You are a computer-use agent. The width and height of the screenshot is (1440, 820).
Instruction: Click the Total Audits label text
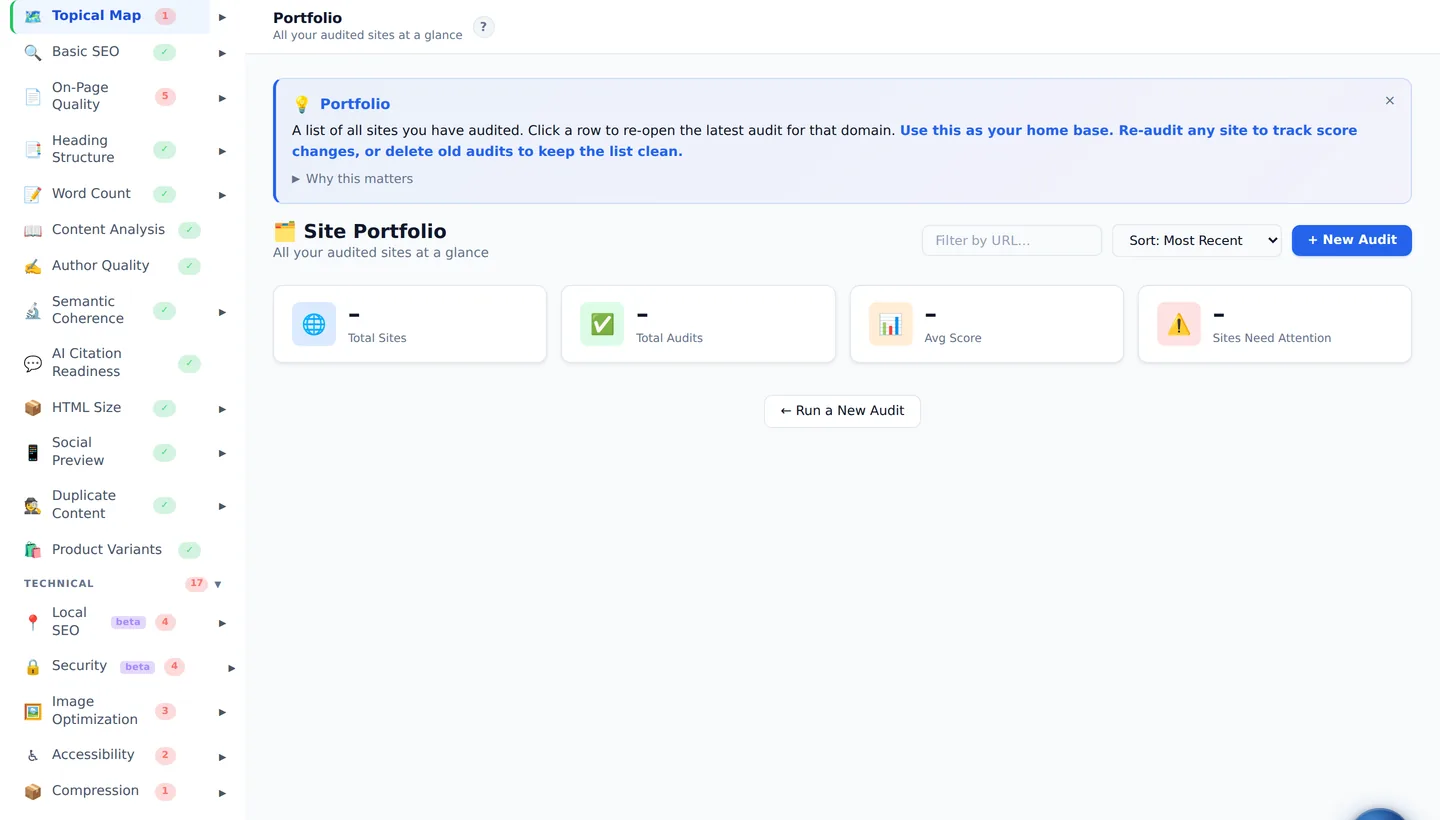coord(669,338)
